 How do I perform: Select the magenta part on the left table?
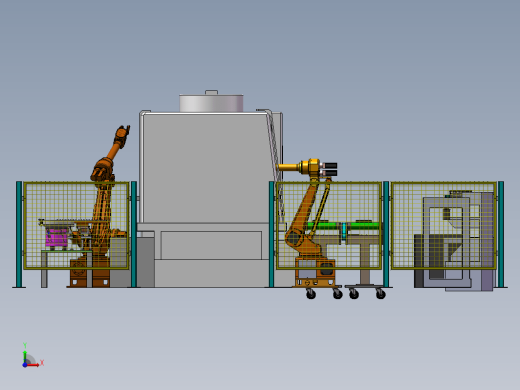tap(56, 238)
